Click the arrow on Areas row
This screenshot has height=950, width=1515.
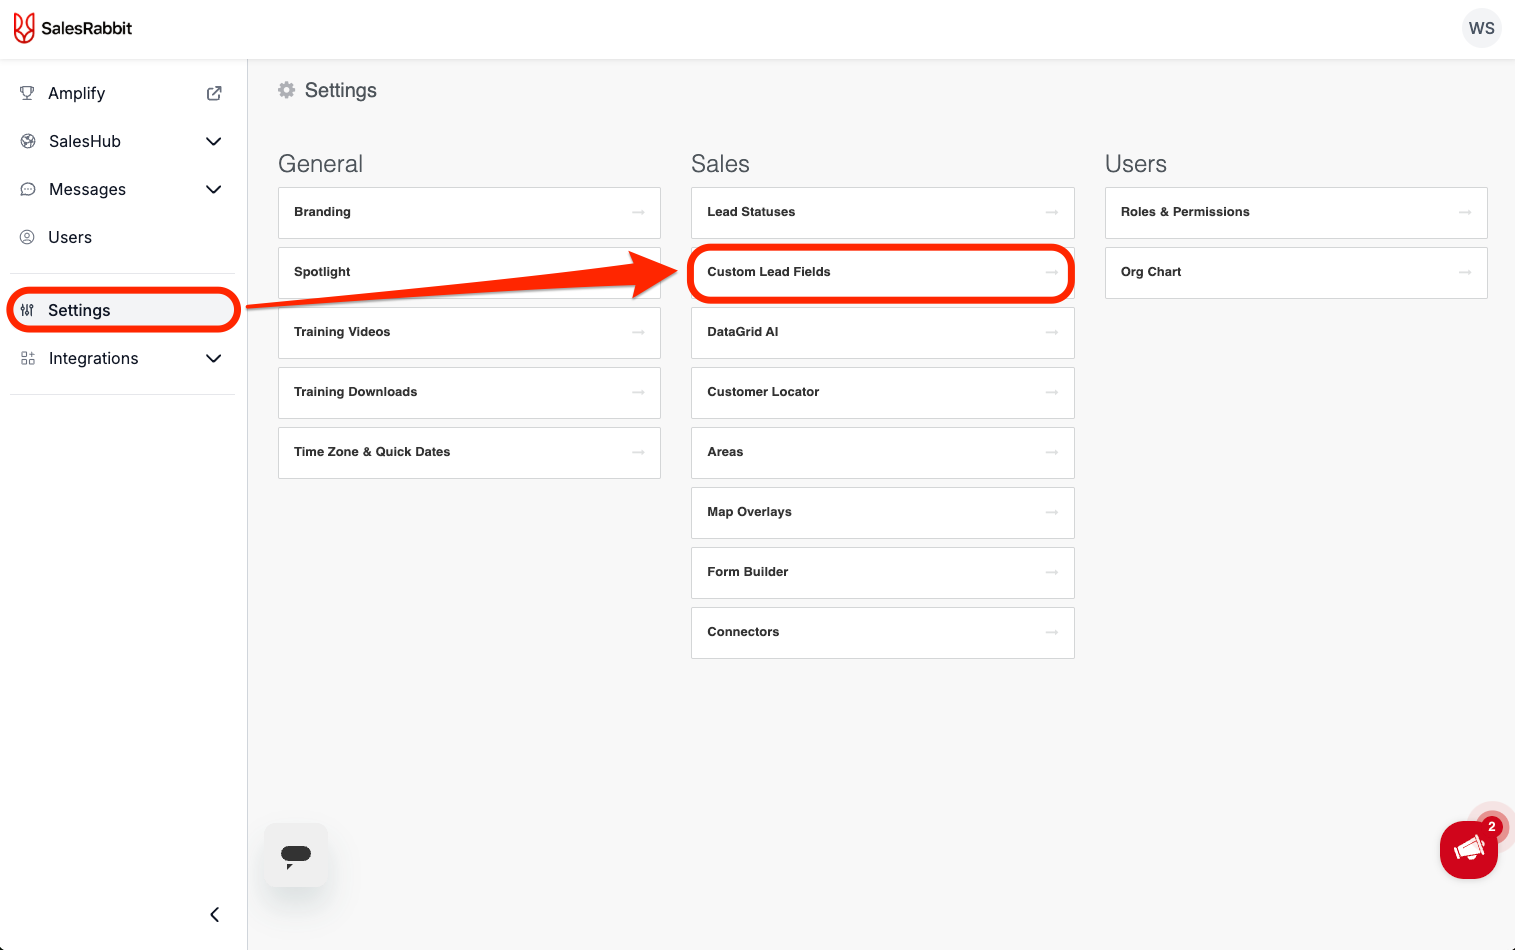tap(1052, 452)
